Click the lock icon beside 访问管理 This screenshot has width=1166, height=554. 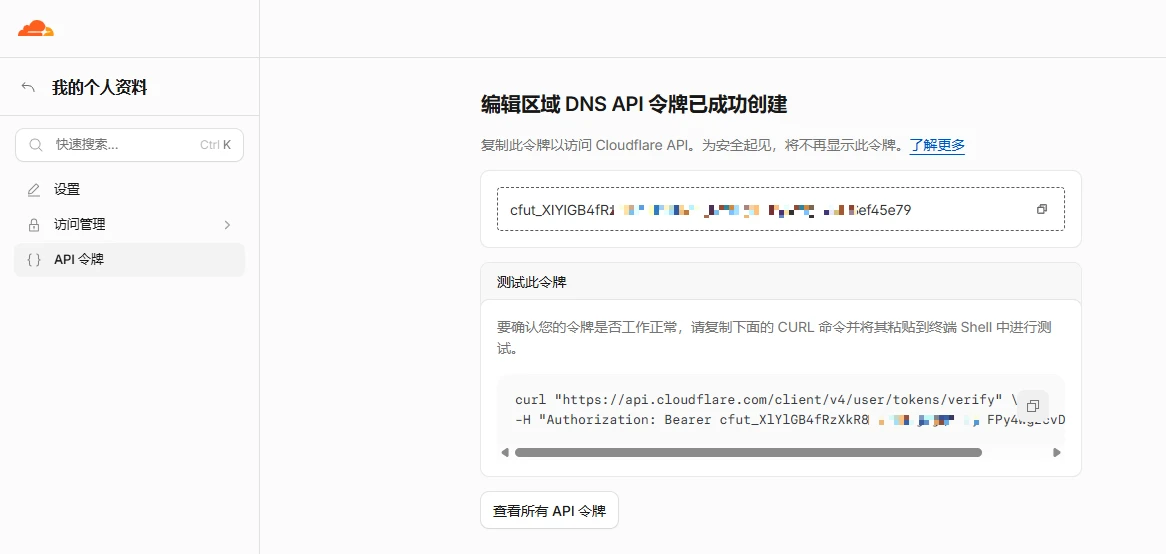click(x=33, y=225)
